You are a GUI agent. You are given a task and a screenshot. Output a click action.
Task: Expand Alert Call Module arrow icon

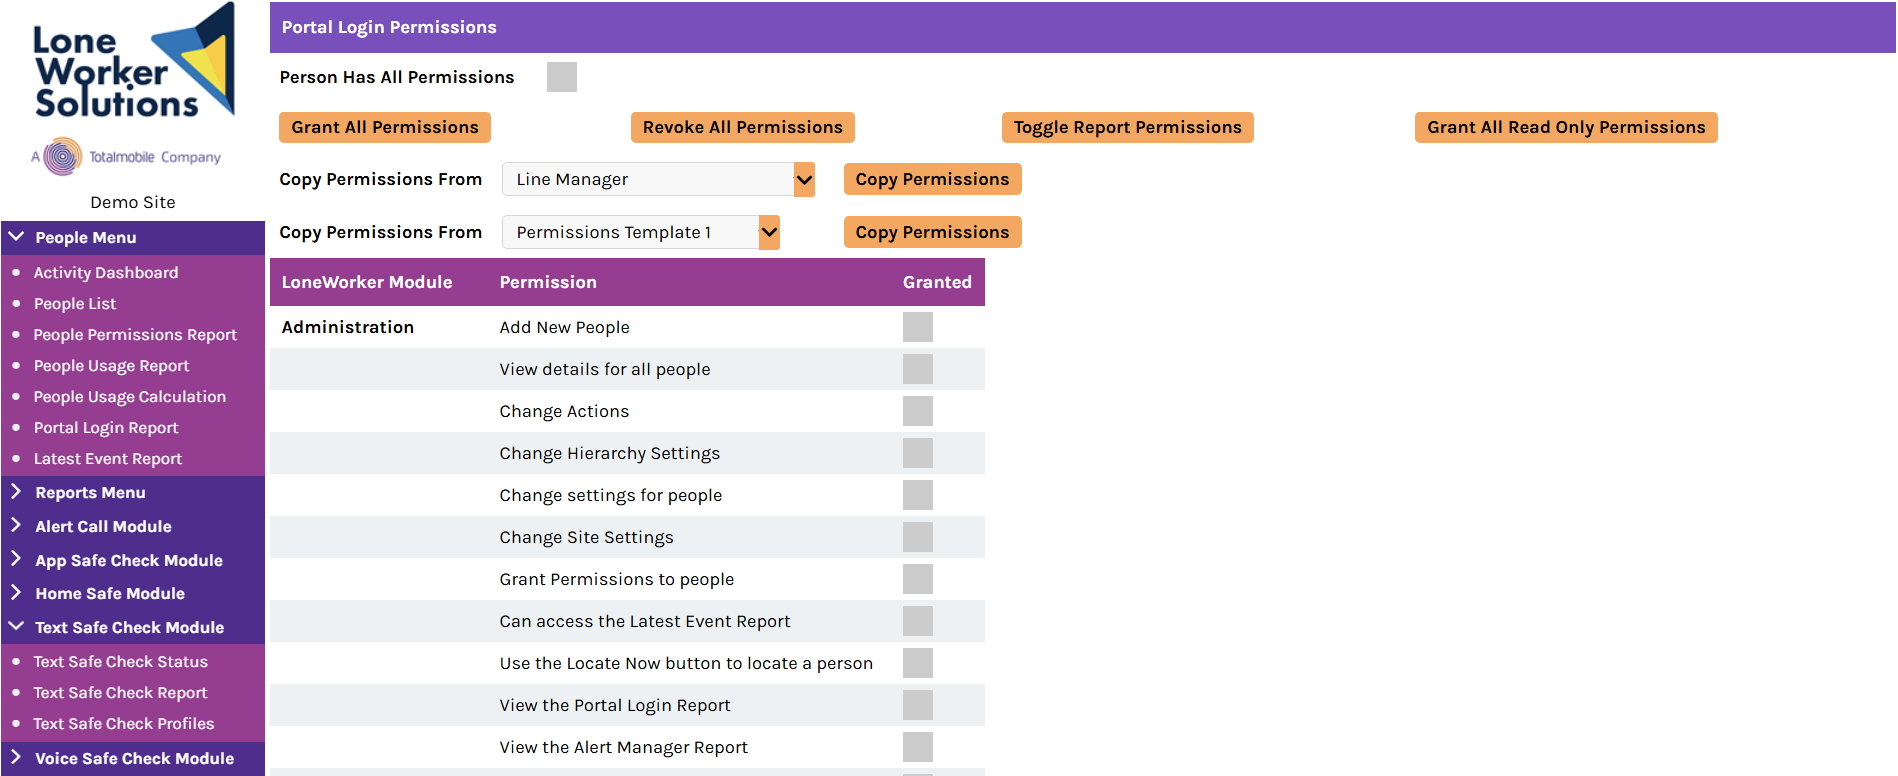[16, 526]
